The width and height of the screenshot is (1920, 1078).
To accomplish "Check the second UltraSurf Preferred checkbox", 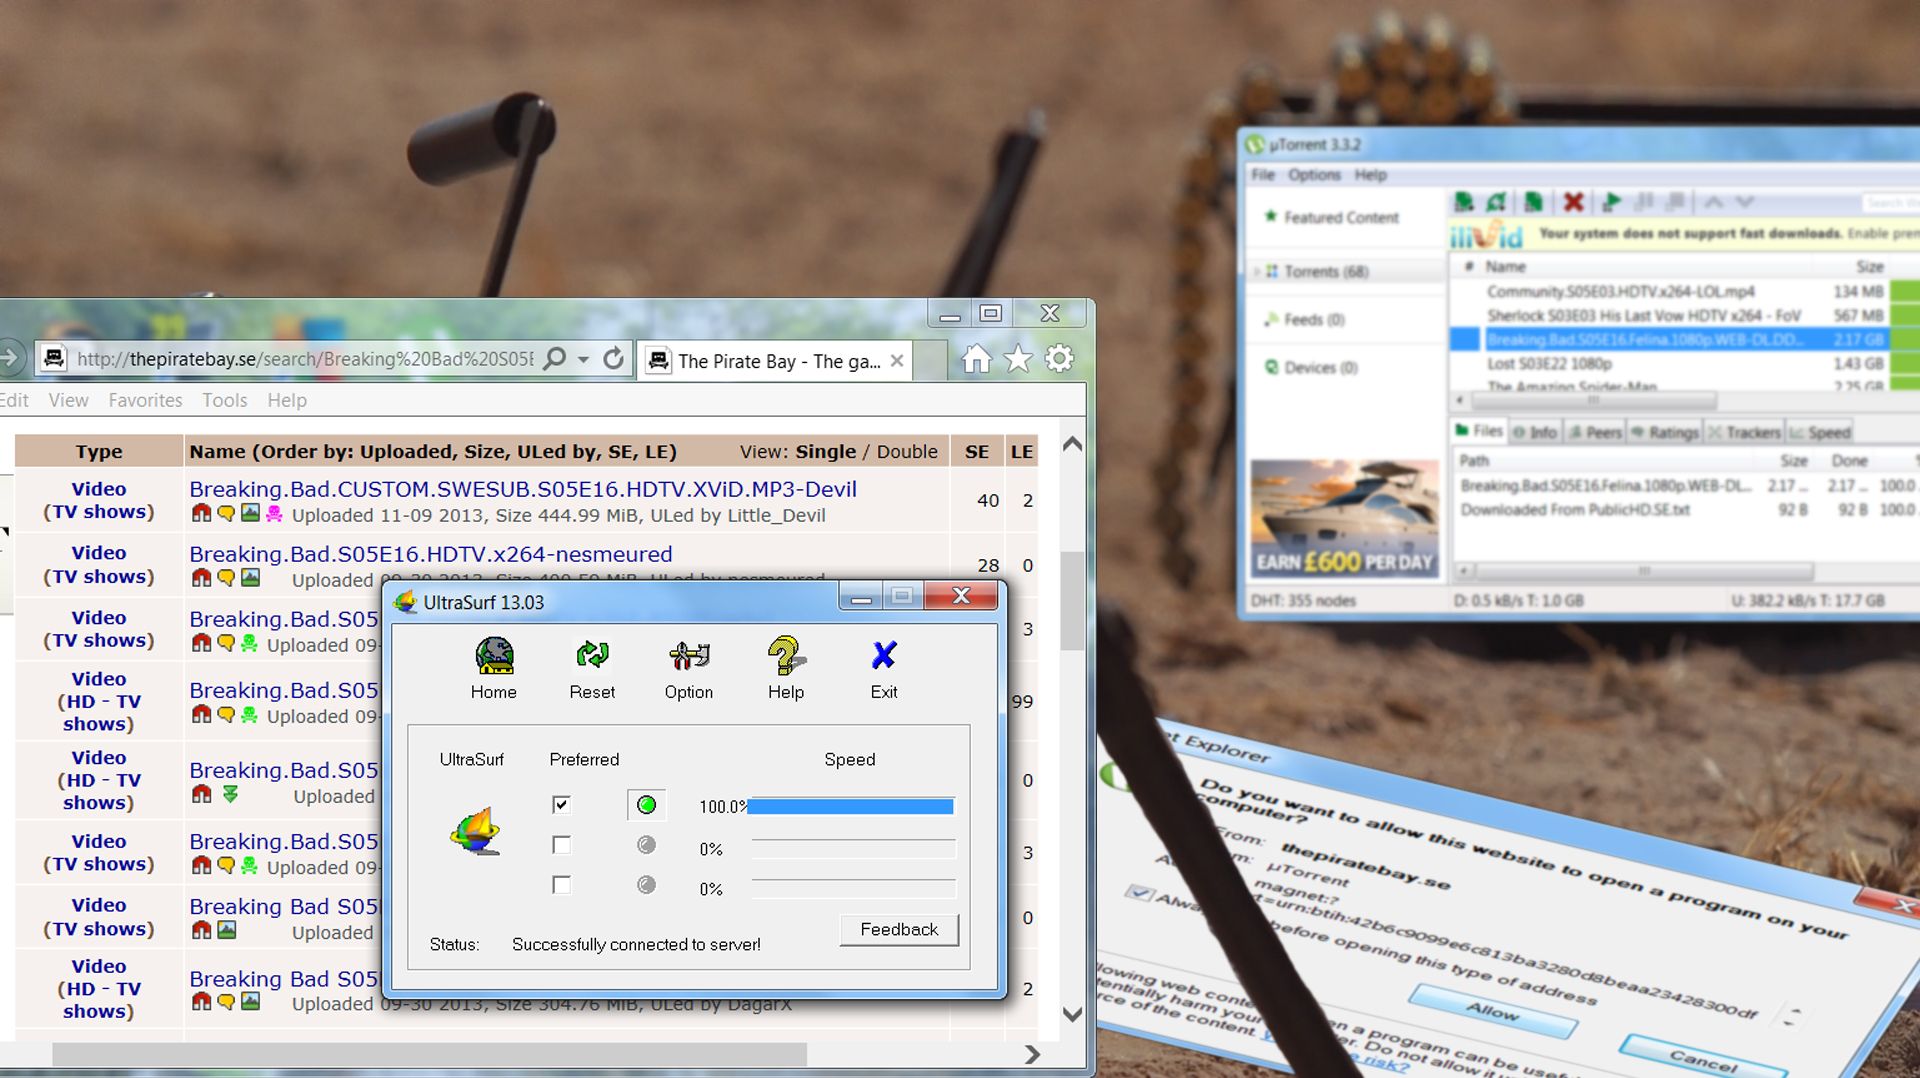I will [x=561, y=846].
